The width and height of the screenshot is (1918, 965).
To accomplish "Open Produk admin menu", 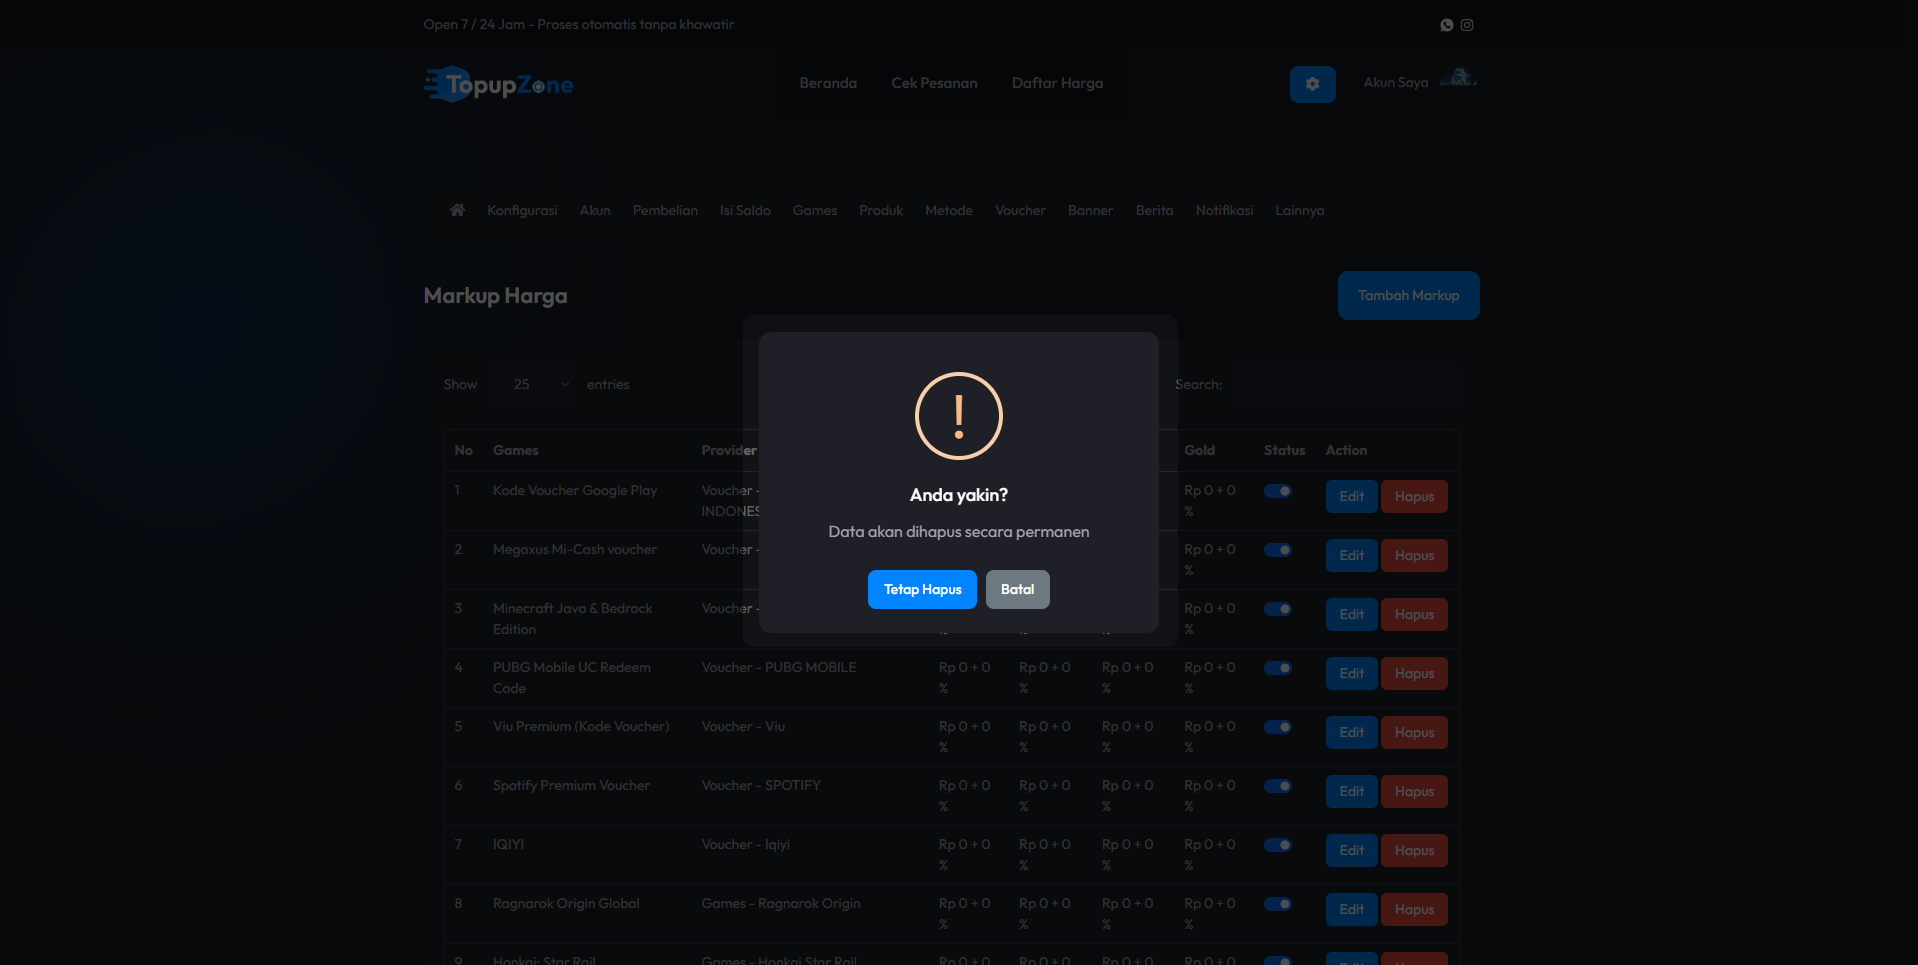I will [x=881, y=210].
